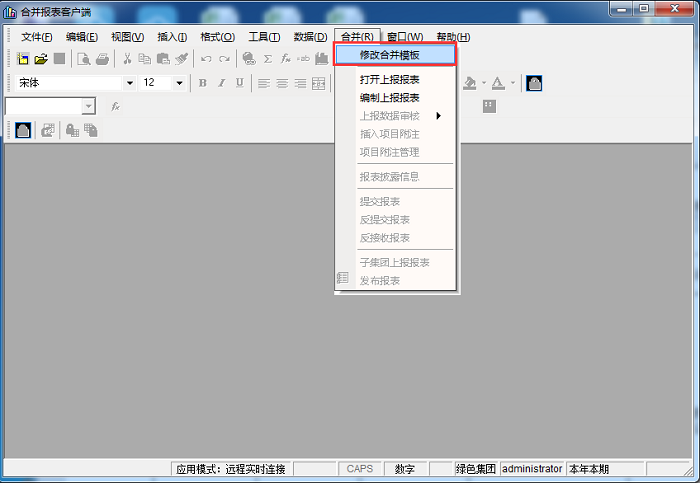Click the Paste clipboard icon
This screenshot has width=700, height=483.
coord(163,58)
